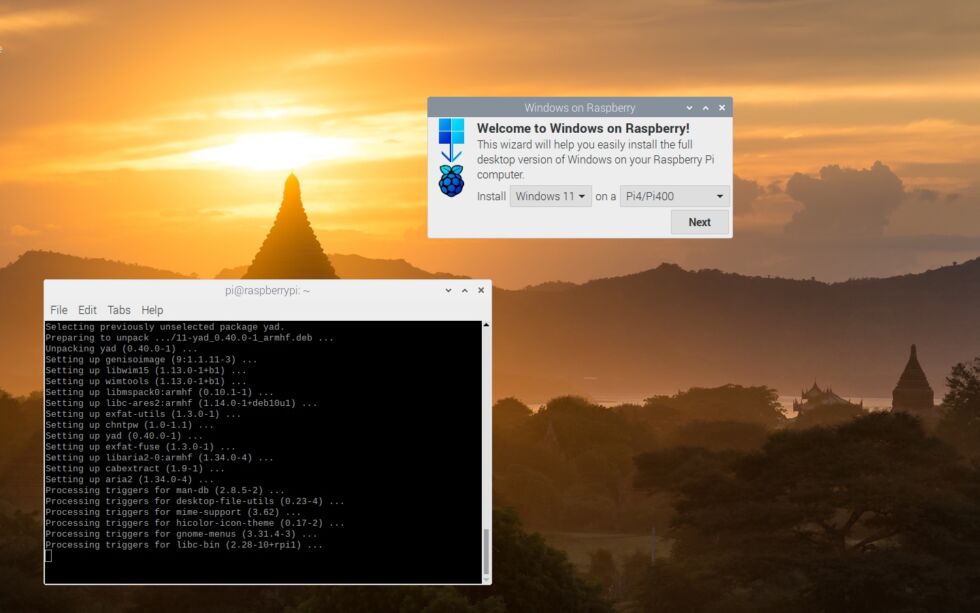Open the Edit menu in terminal

[87, 310]
